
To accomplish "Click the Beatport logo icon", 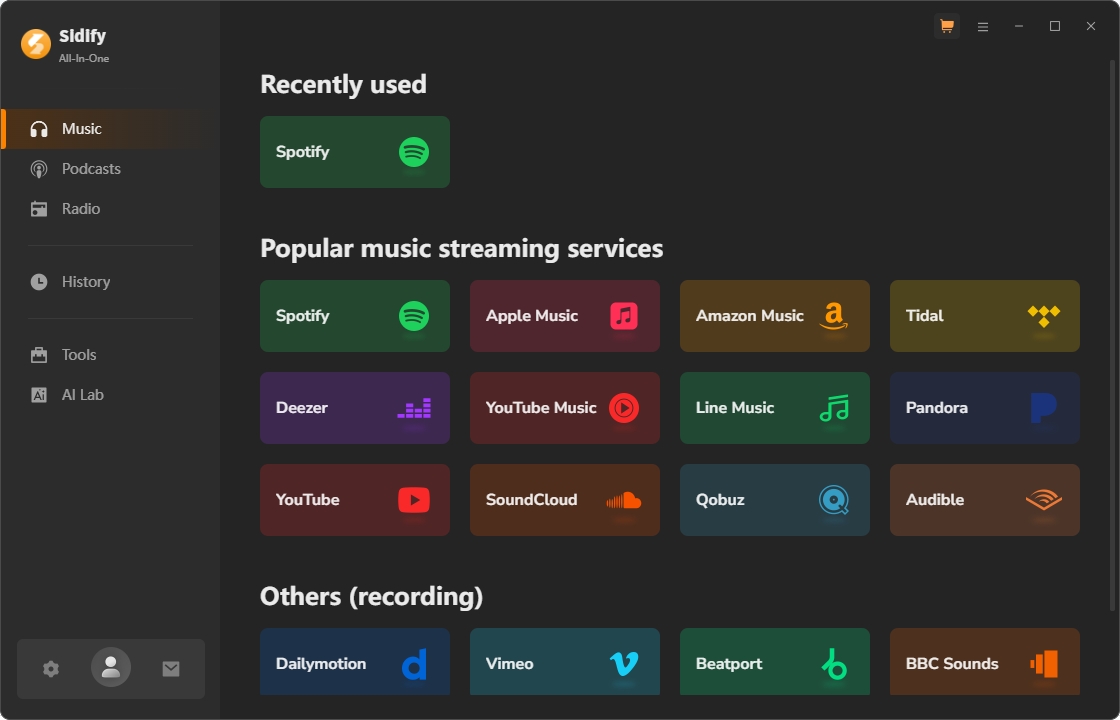I will [834, 664].
